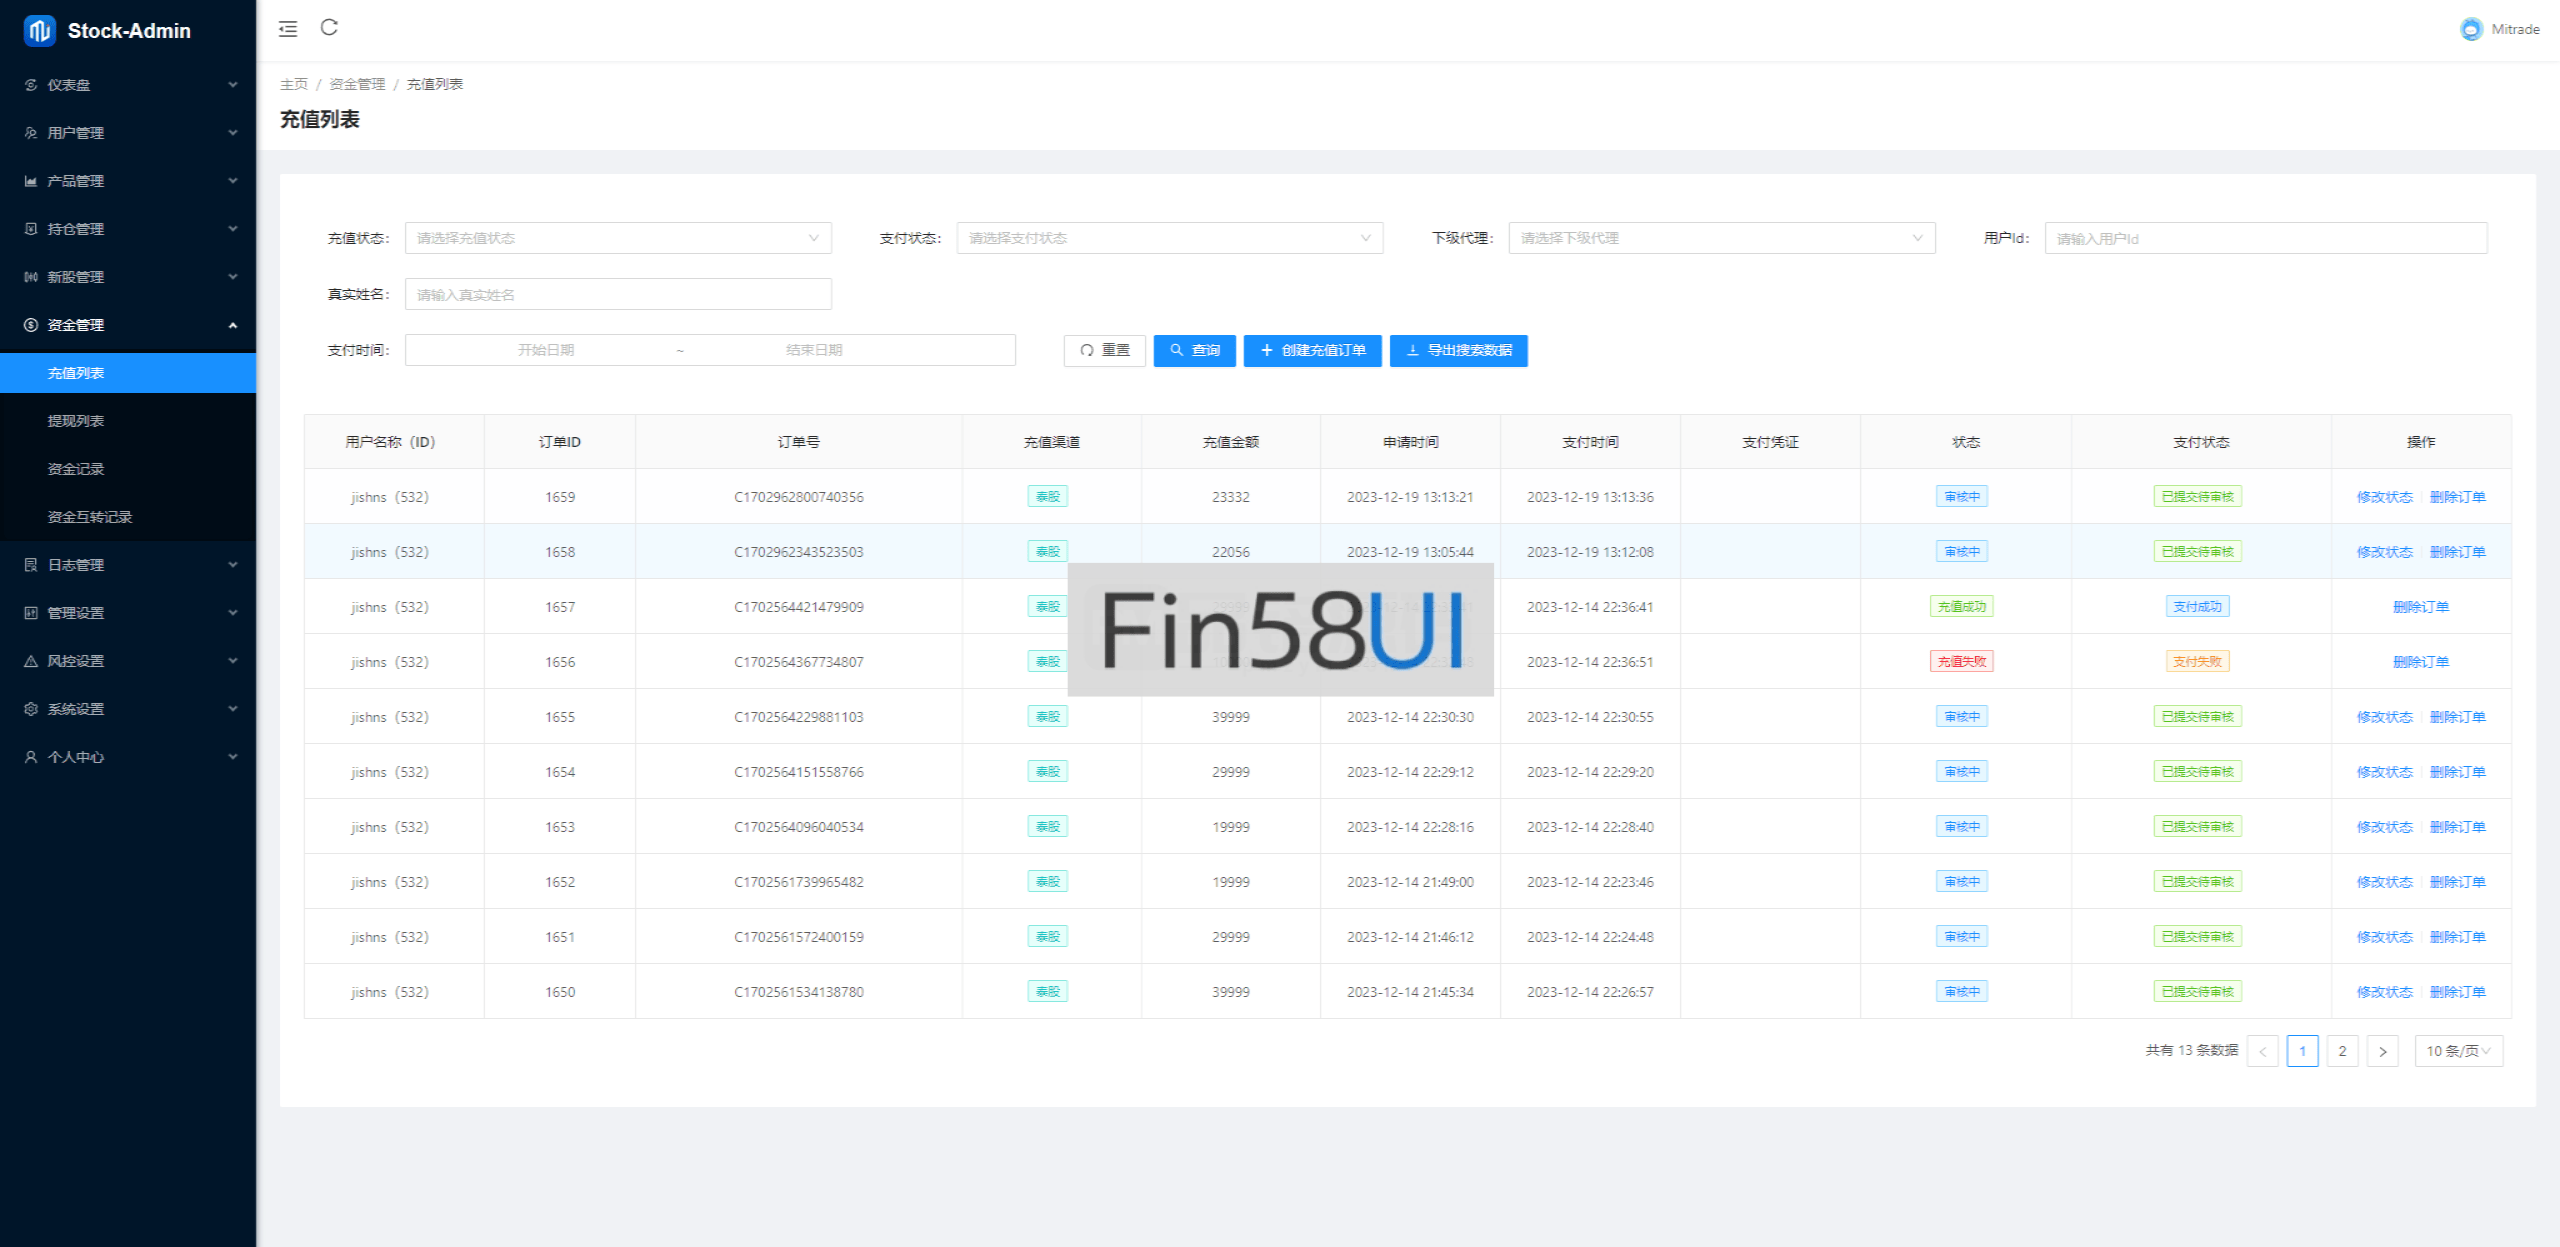Click the 系统设置 gear icon
The width and height of the screenshot is (2560, 1247).
(x=31, y=709)
